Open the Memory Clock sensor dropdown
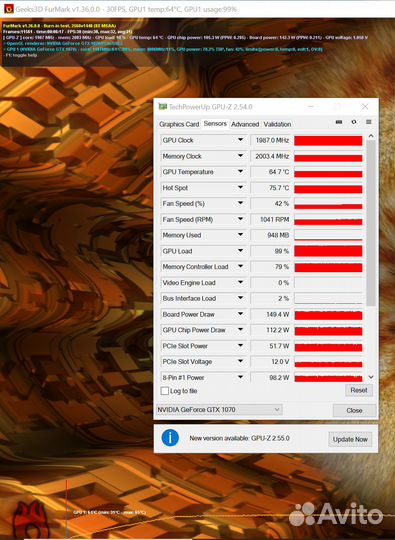 click(240, 156)
